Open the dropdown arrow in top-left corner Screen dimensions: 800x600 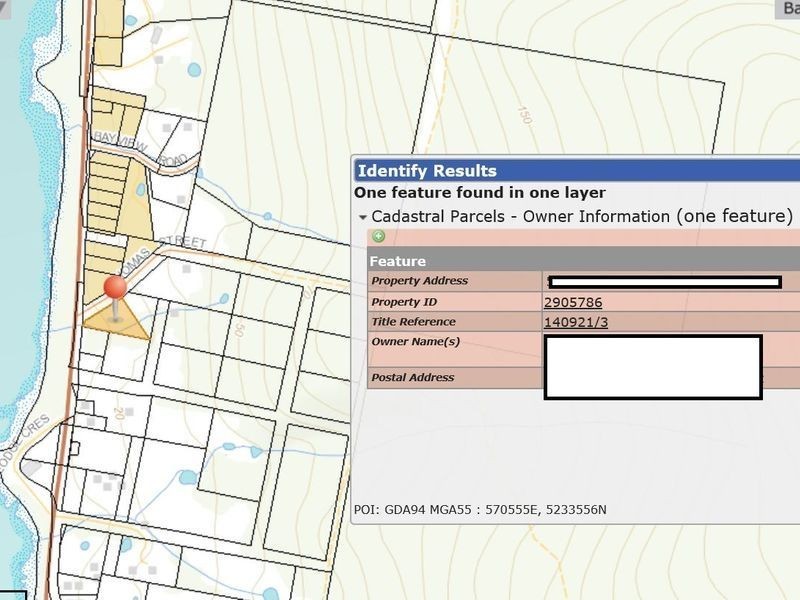(5, 9)
